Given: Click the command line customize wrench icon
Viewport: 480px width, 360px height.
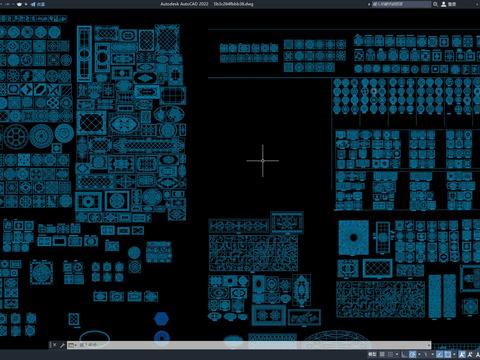Looking at the screenshot, I should [x=62, y=345].
